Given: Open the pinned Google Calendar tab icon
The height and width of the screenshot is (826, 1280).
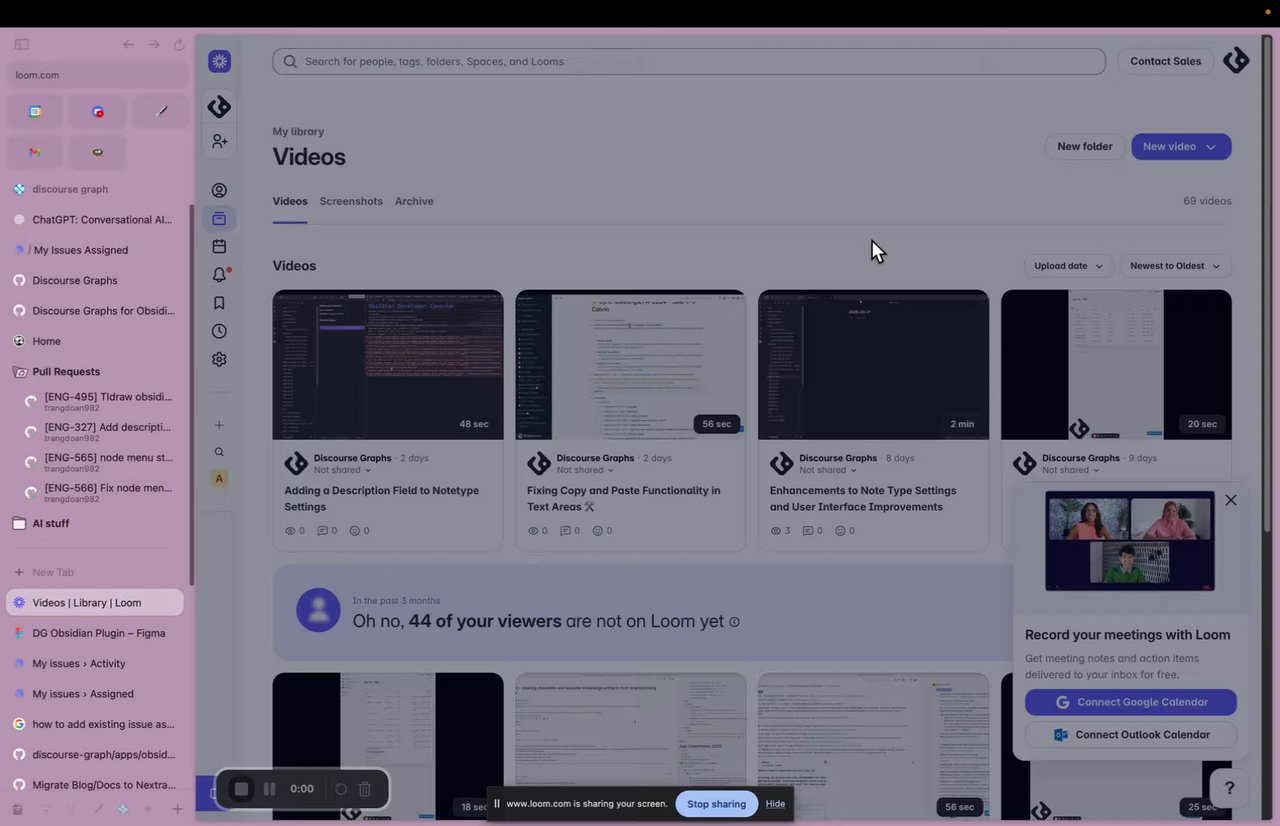Looking at the screenshot, I should pos(35,112).
